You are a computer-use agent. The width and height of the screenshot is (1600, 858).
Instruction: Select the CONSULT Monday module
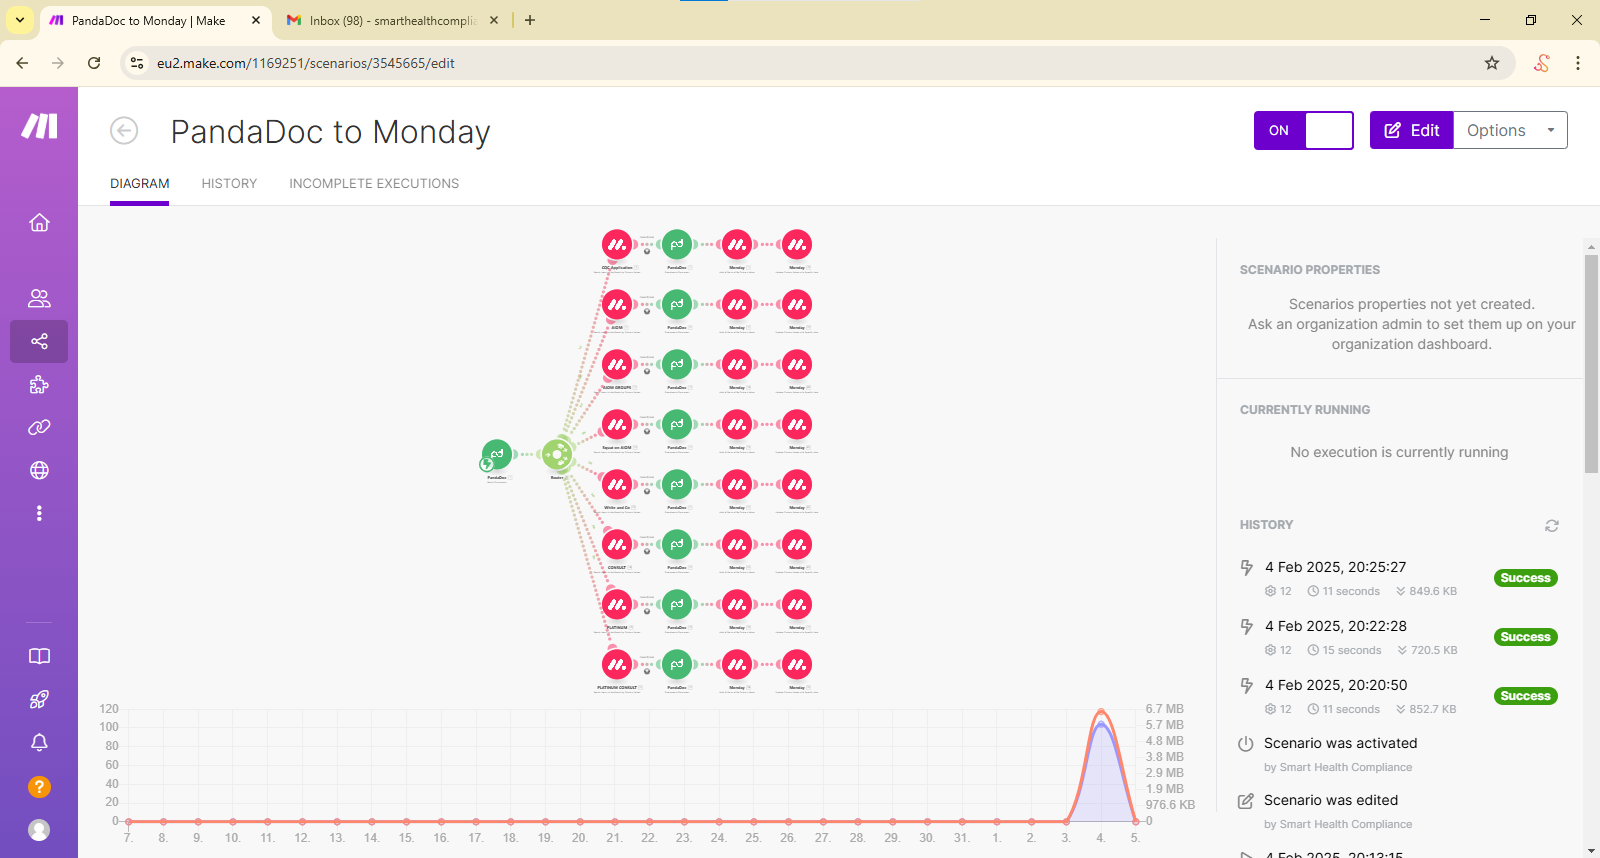617,545
